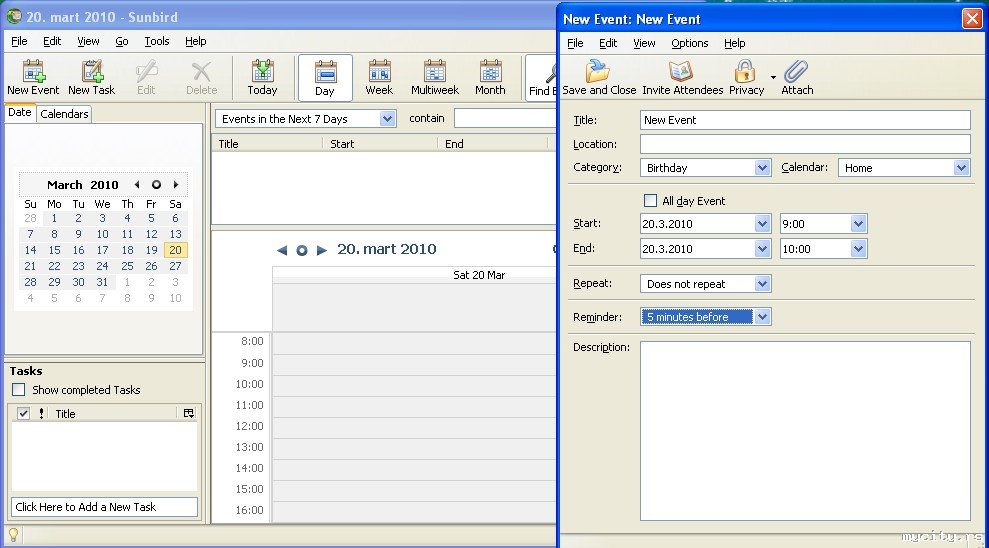Toggle Show completed Tasks checkbox
989x548 pixels.
click(18, 390)
